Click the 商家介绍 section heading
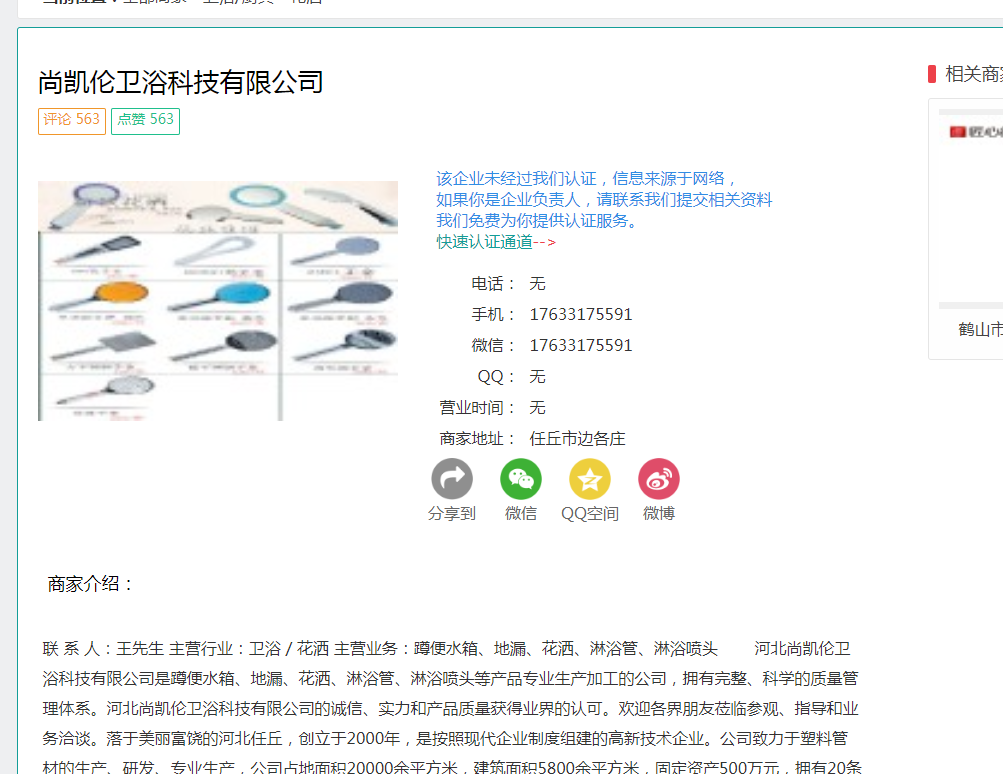The height and width of the screenshot is (774, 1003). pyautogui.click(x=91, y=584)
